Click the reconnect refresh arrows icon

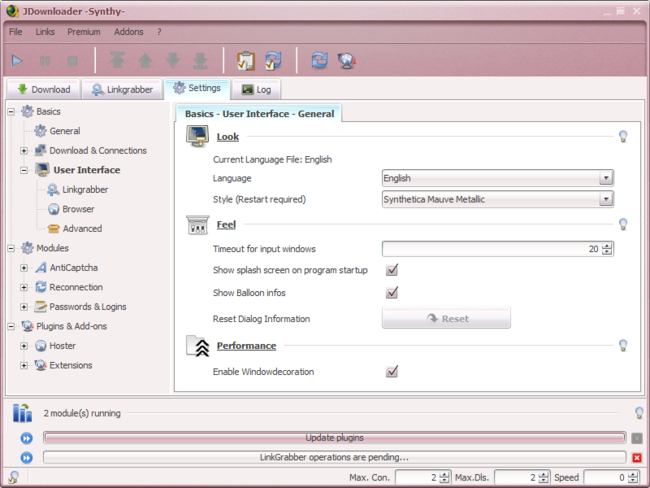point(319,61)
